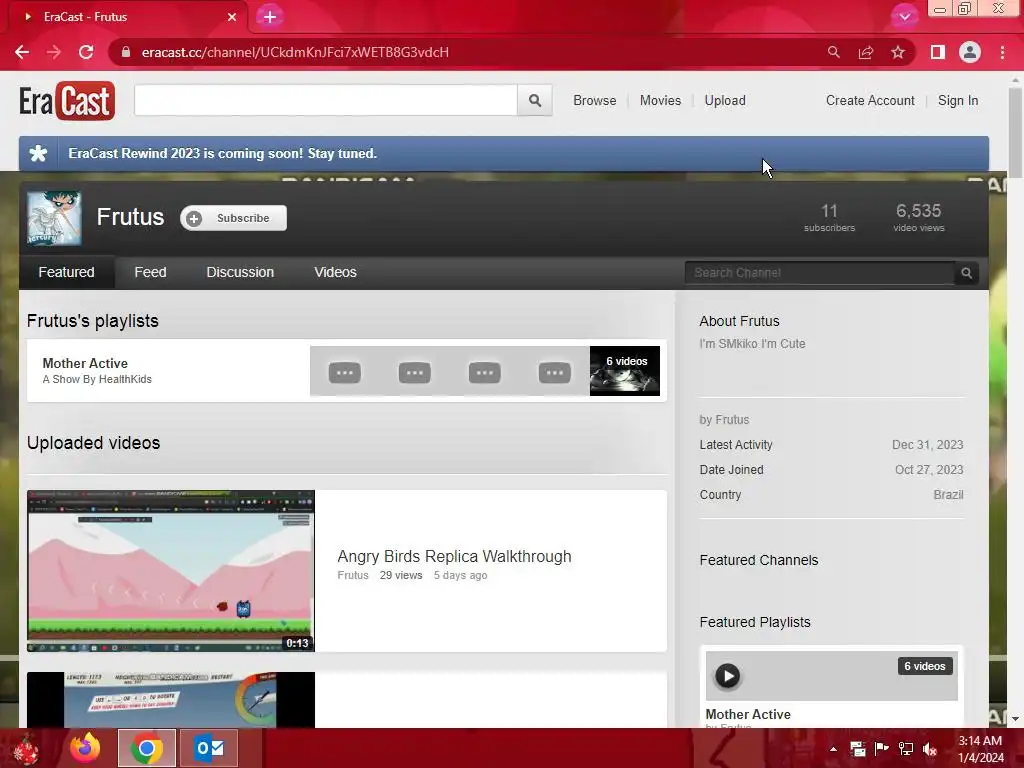Click the browser forward arrow
Image resolution: width=1024 pixels, height=768 pixels.
pos(54,52)
